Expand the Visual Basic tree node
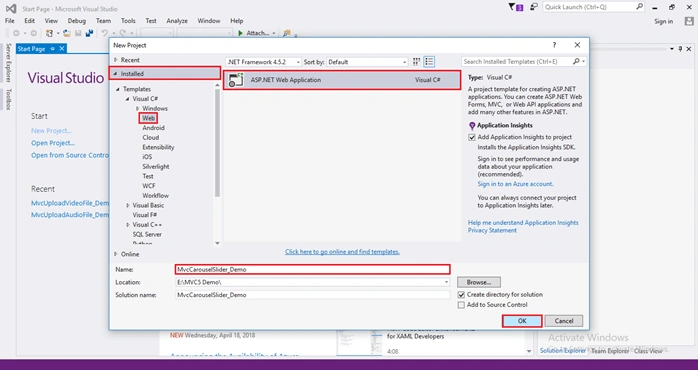The height and width of the screenshot is (370, 698). pos(128,205)
